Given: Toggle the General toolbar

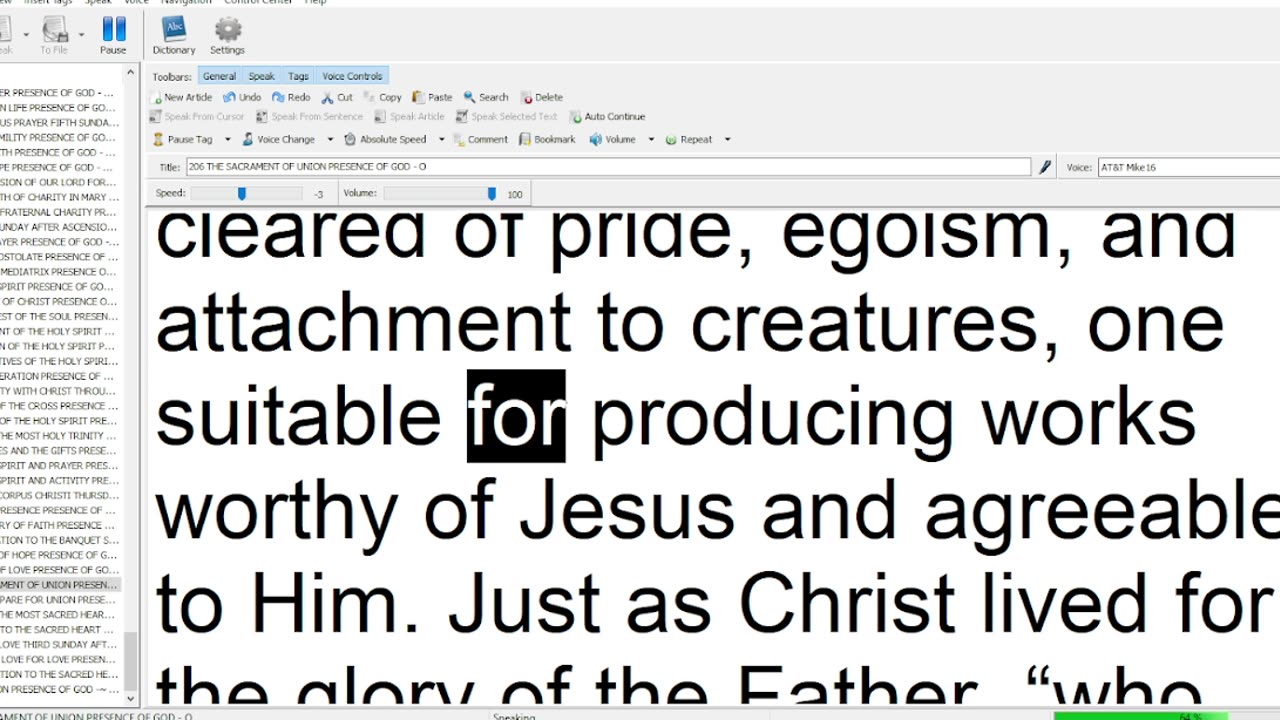Looking at the screenshot, I should tap(219, 76).
